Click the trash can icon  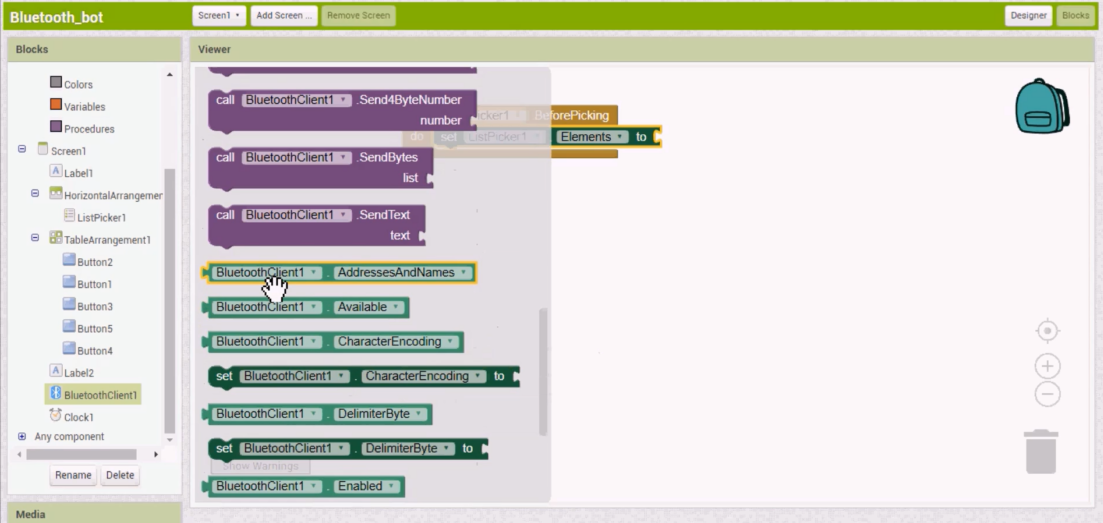coord(1041,452)
